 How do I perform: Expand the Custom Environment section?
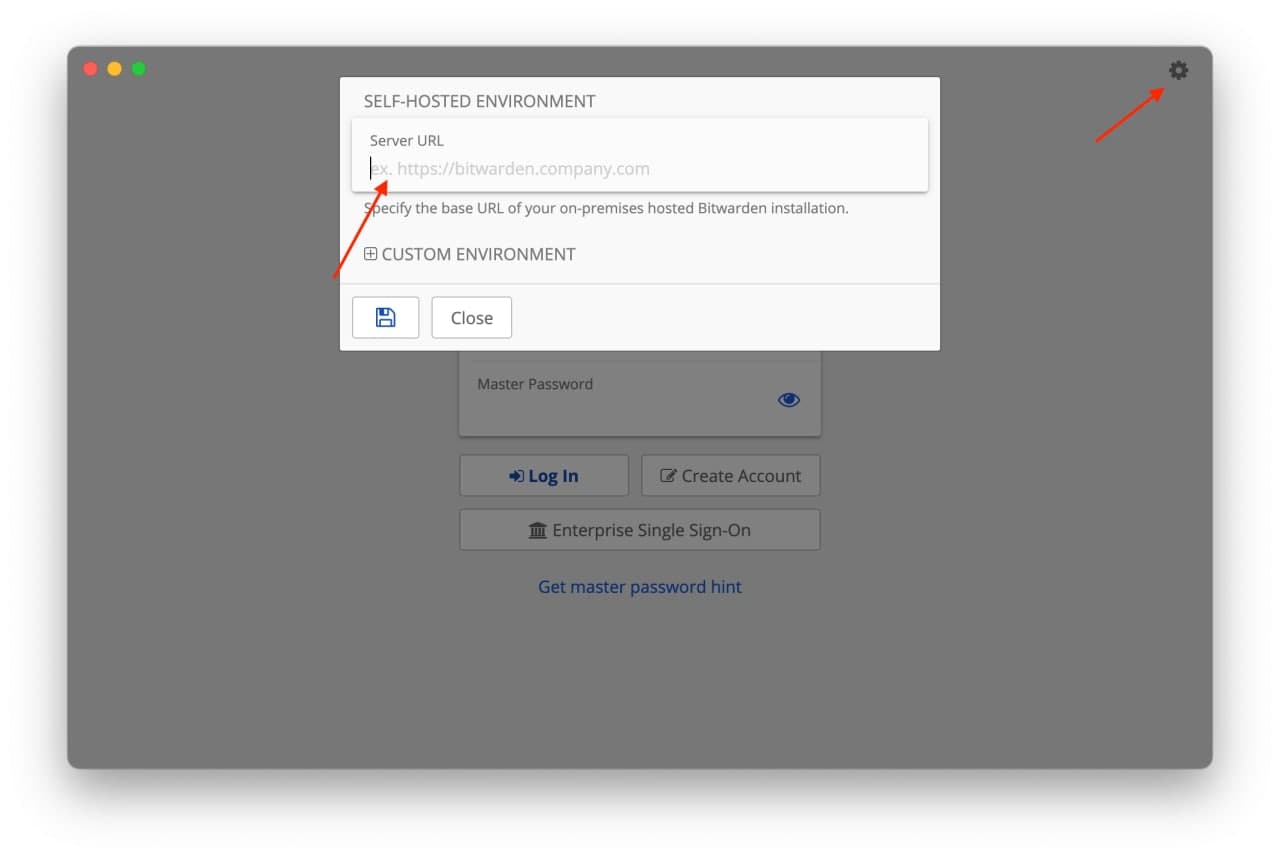pos(469,254)
